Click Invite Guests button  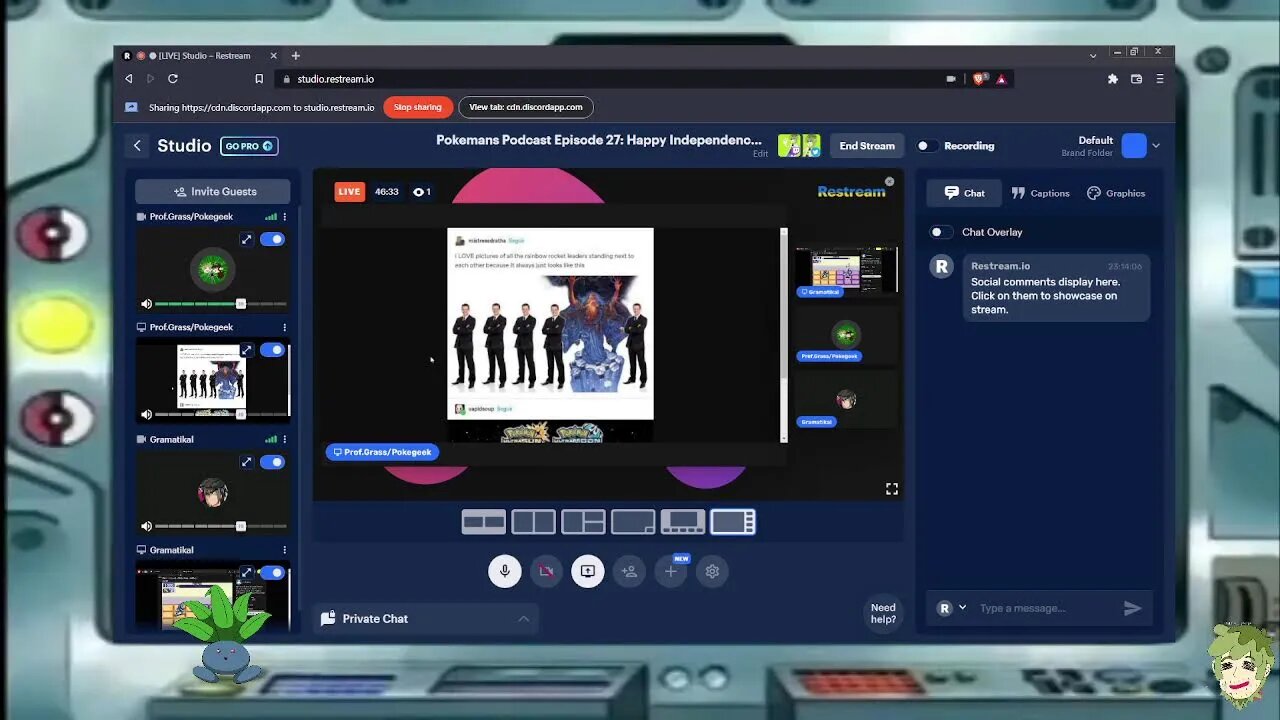coord(213,192)
